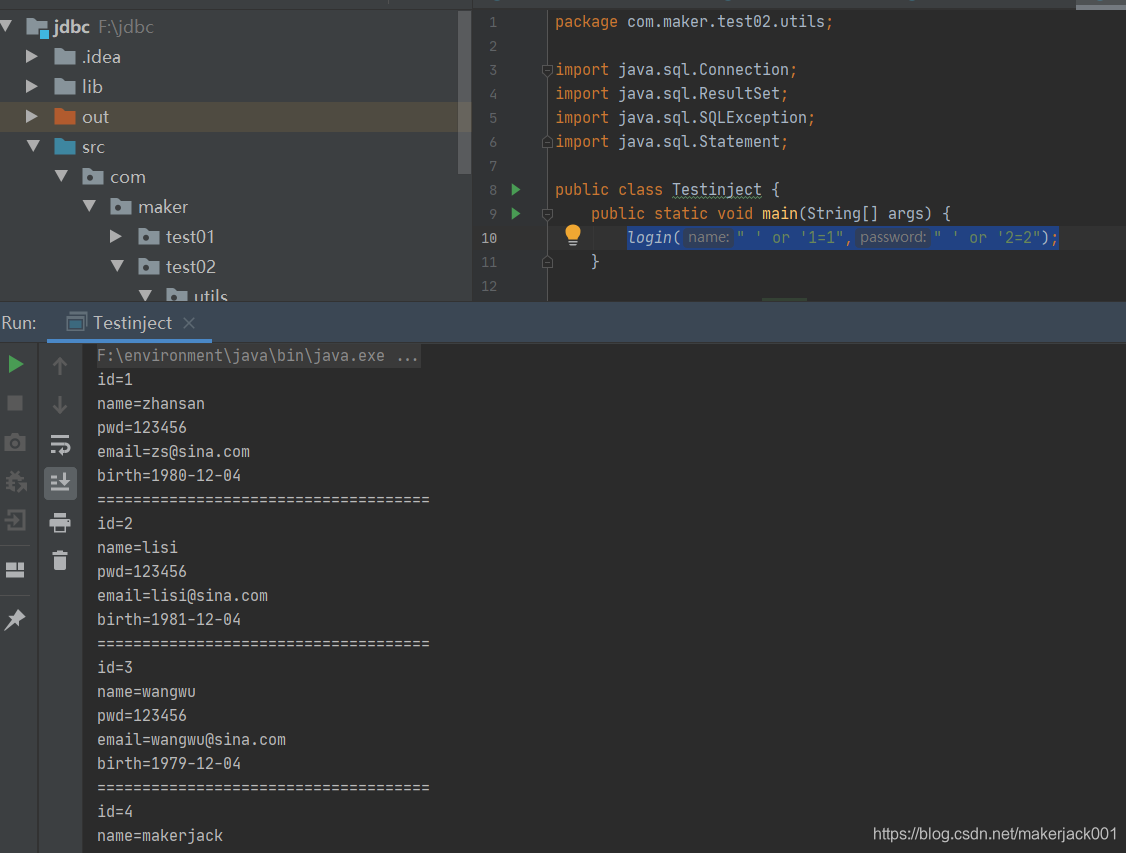The image size is (1126, 853).
Task: Click console line name=wangwu
Action: pyautogui.click(x=146, y=692)
